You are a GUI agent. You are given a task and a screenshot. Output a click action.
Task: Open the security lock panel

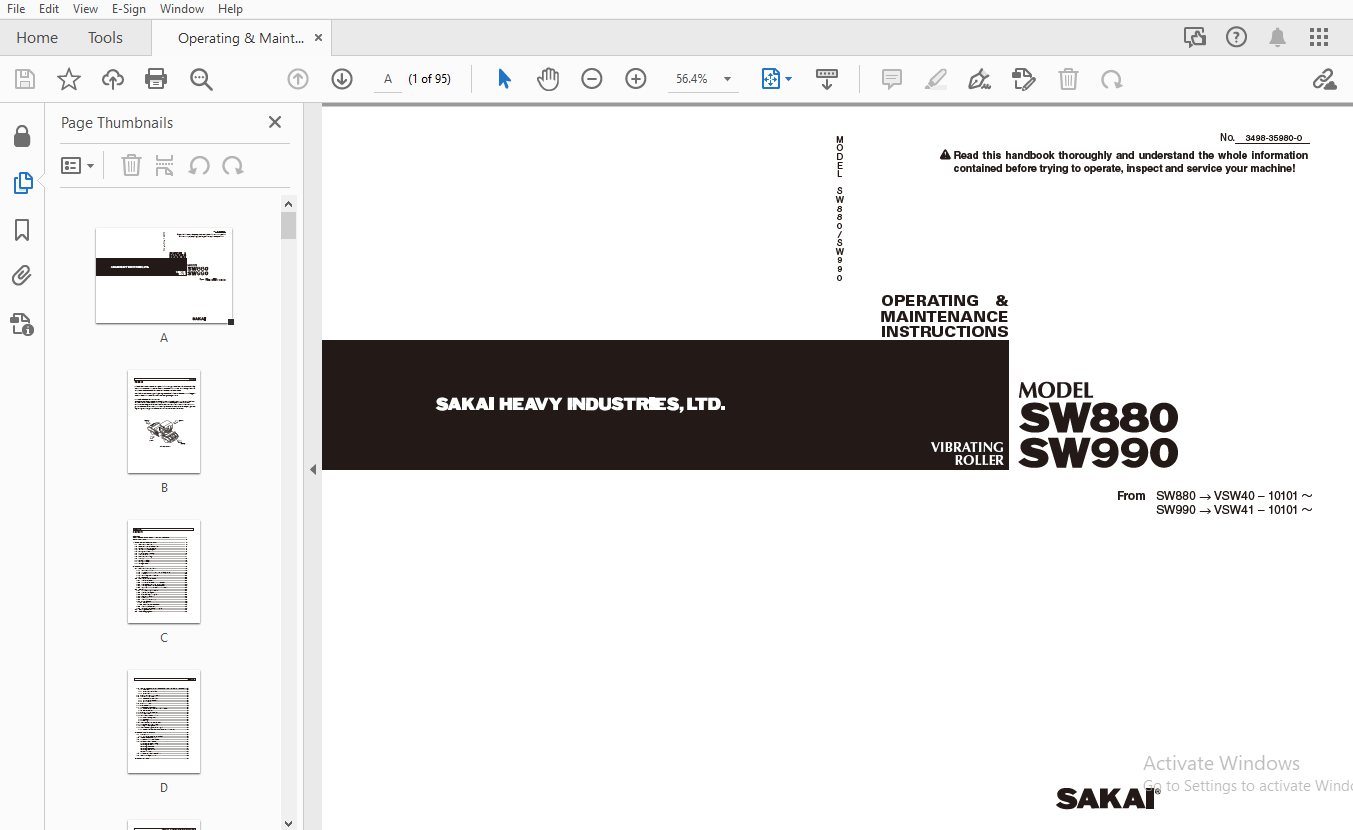(22, 136)
